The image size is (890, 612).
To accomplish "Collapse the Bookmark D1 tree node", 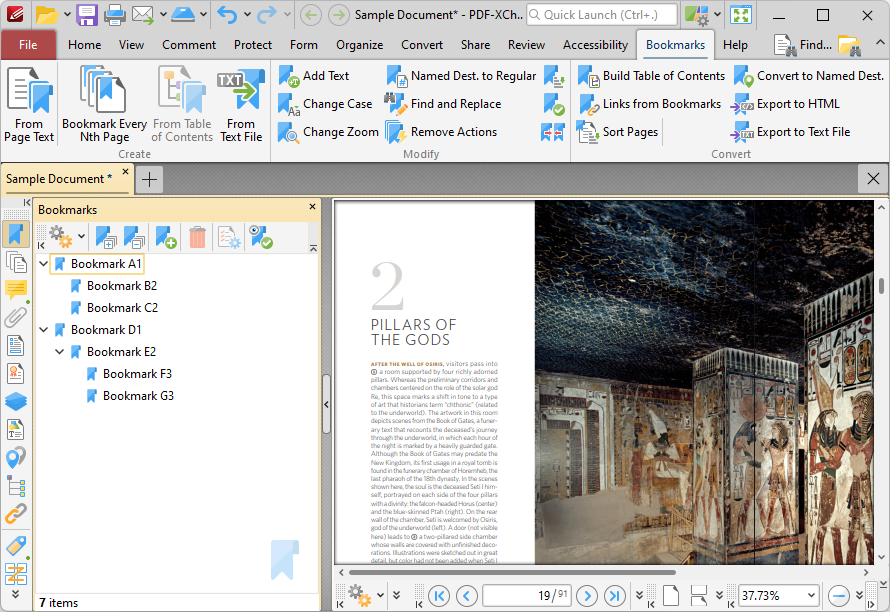I will (43, 329).
